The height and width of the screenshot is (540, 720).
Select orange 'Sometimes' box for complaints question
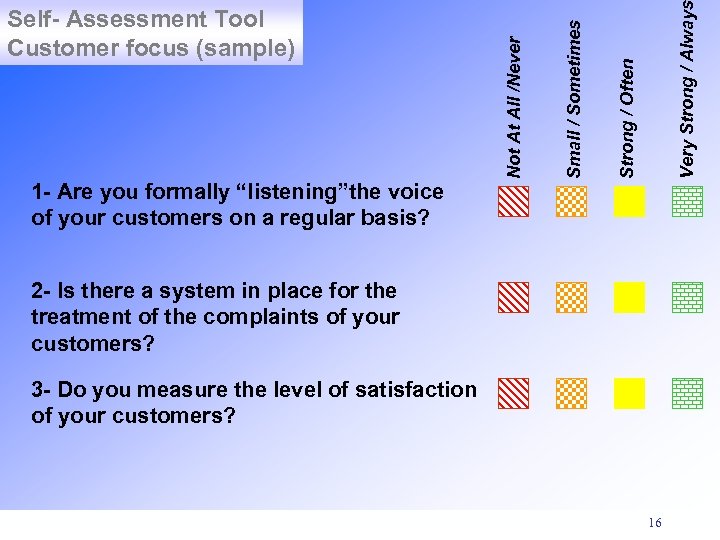point(571,298)
